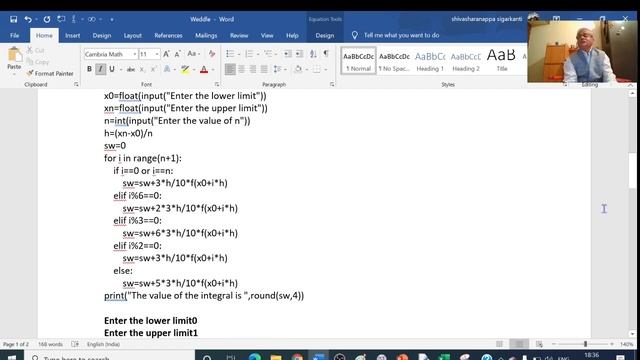Increase paragraph indent
This screenshot has height=360, width=640.
coord(299,54)
